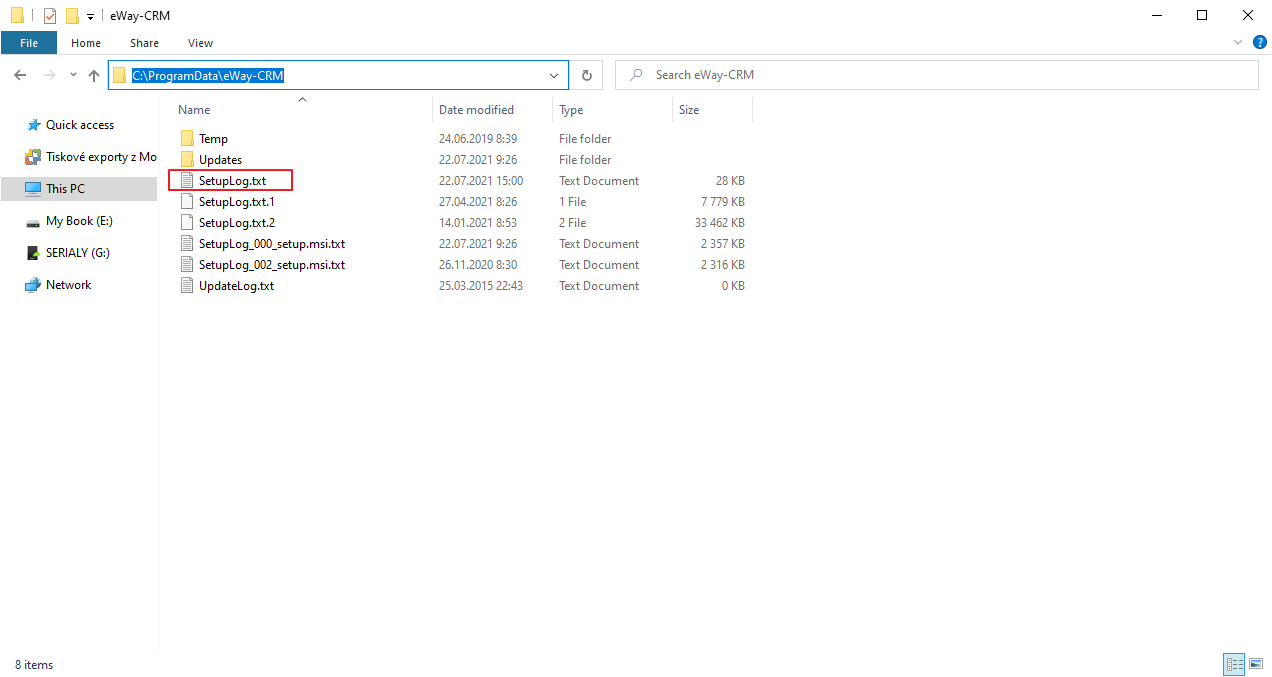Switch to Details view layout icon
Viewport: 1272px width, 677px height.
tap(1234, 664)
